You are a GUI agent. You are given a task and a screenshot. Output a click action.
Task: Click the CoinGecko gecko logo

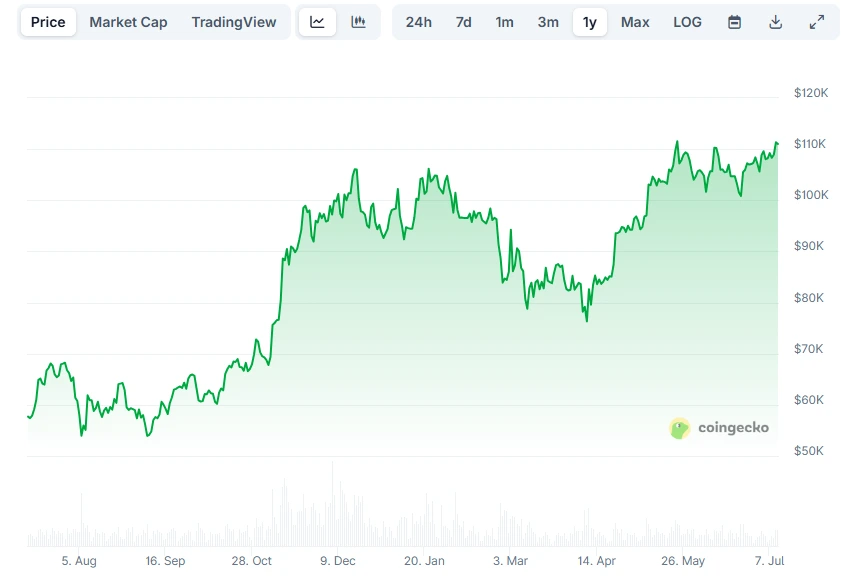click(680, 427)
